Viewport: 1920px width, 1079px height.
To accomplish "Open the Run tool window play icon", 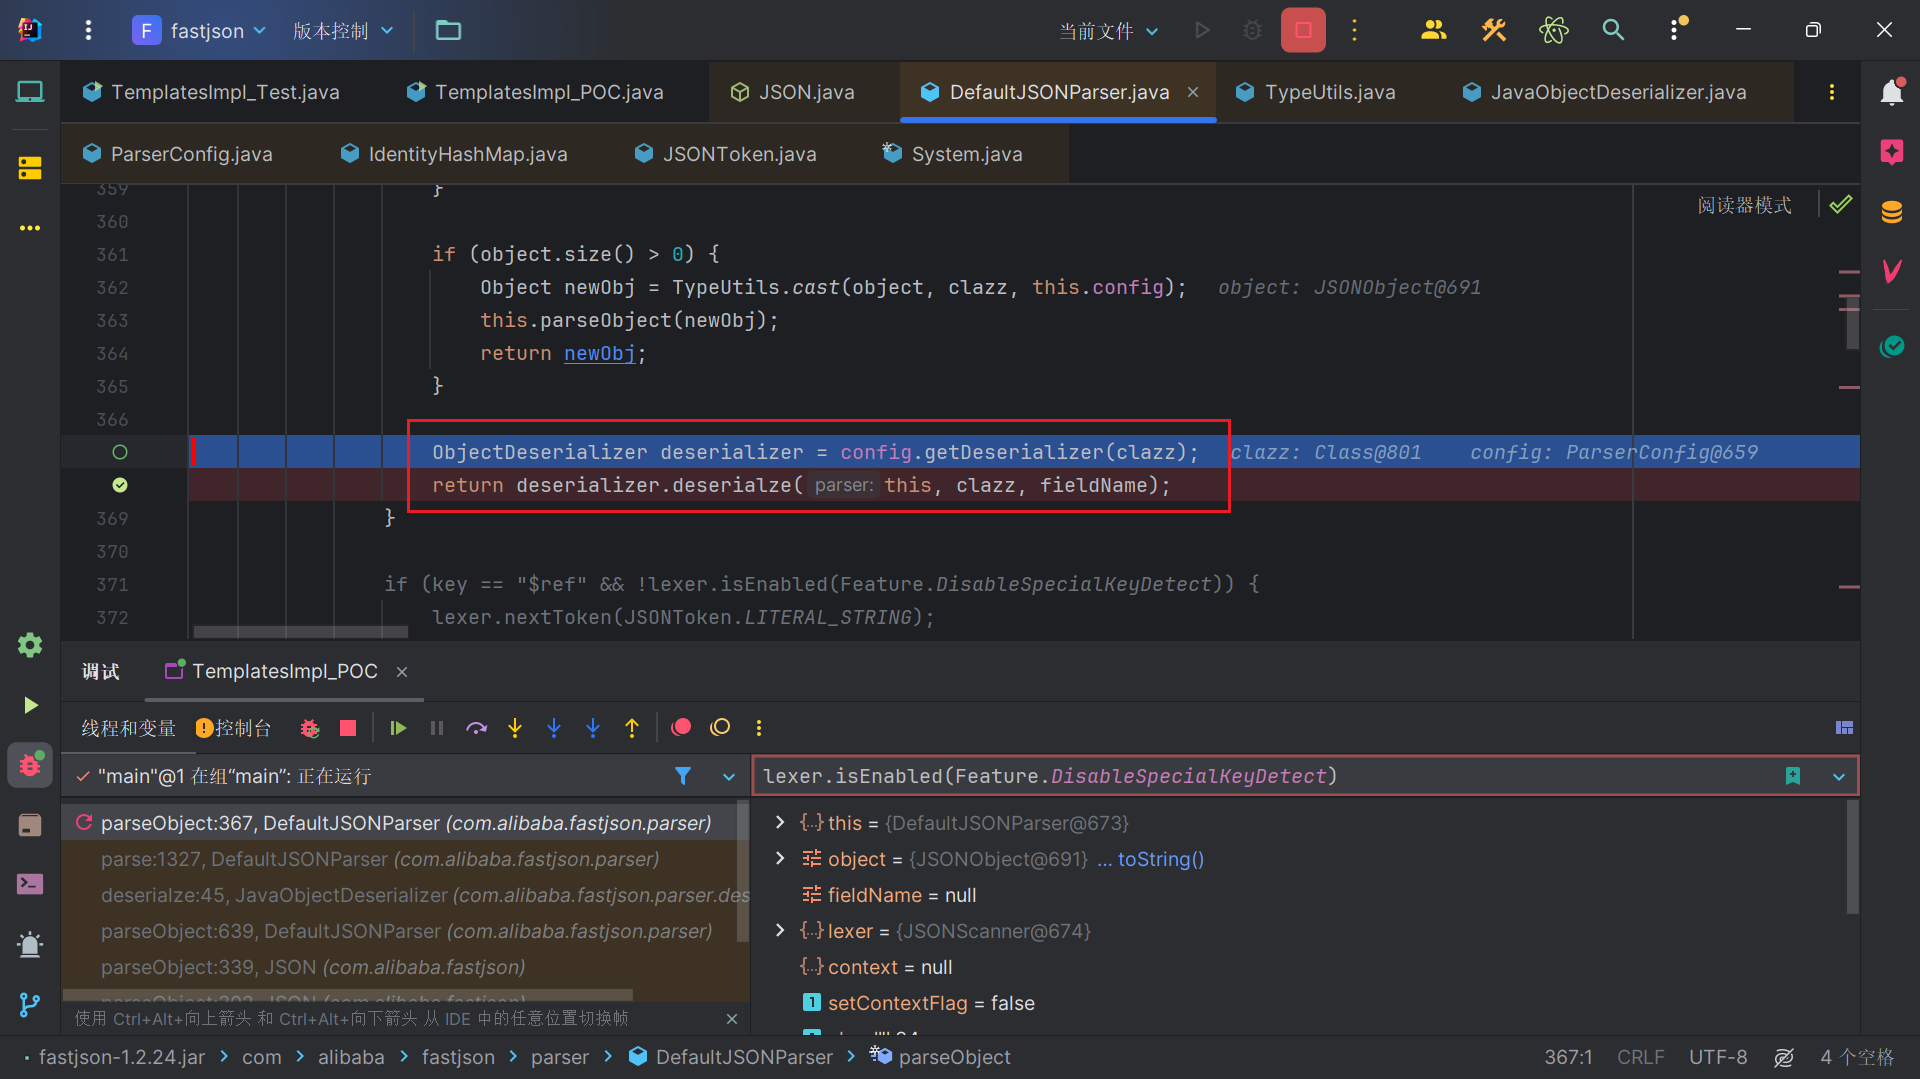I will click(30, 705).
